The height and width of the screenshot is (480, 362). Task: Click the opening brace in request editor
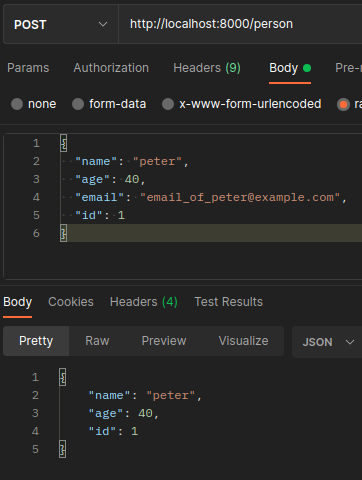point(63,143)
